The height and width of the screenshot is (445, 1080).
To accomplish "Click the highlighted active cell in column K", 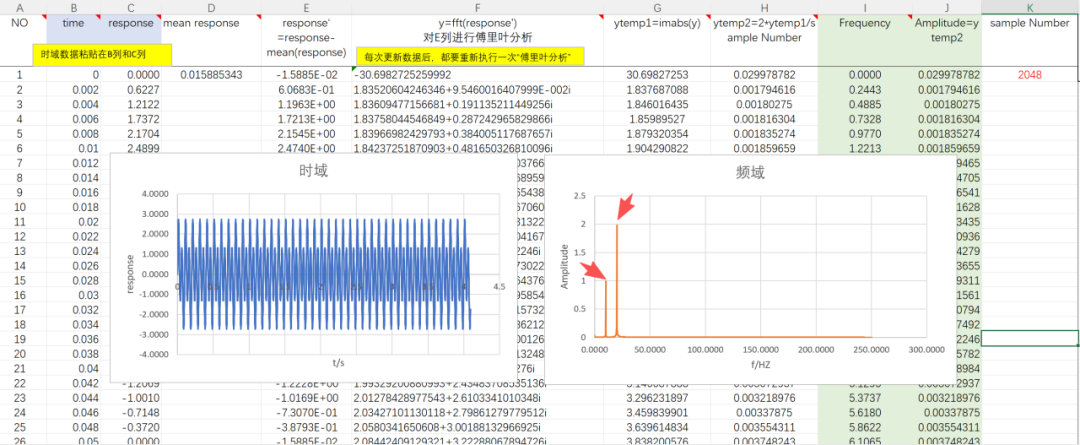I will 1030,338.
